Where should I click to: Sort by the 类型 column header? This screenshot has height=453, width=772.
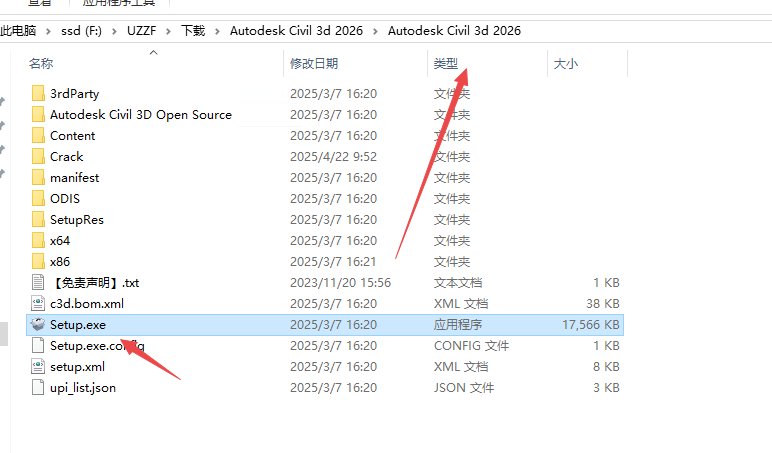coord(446,64)
